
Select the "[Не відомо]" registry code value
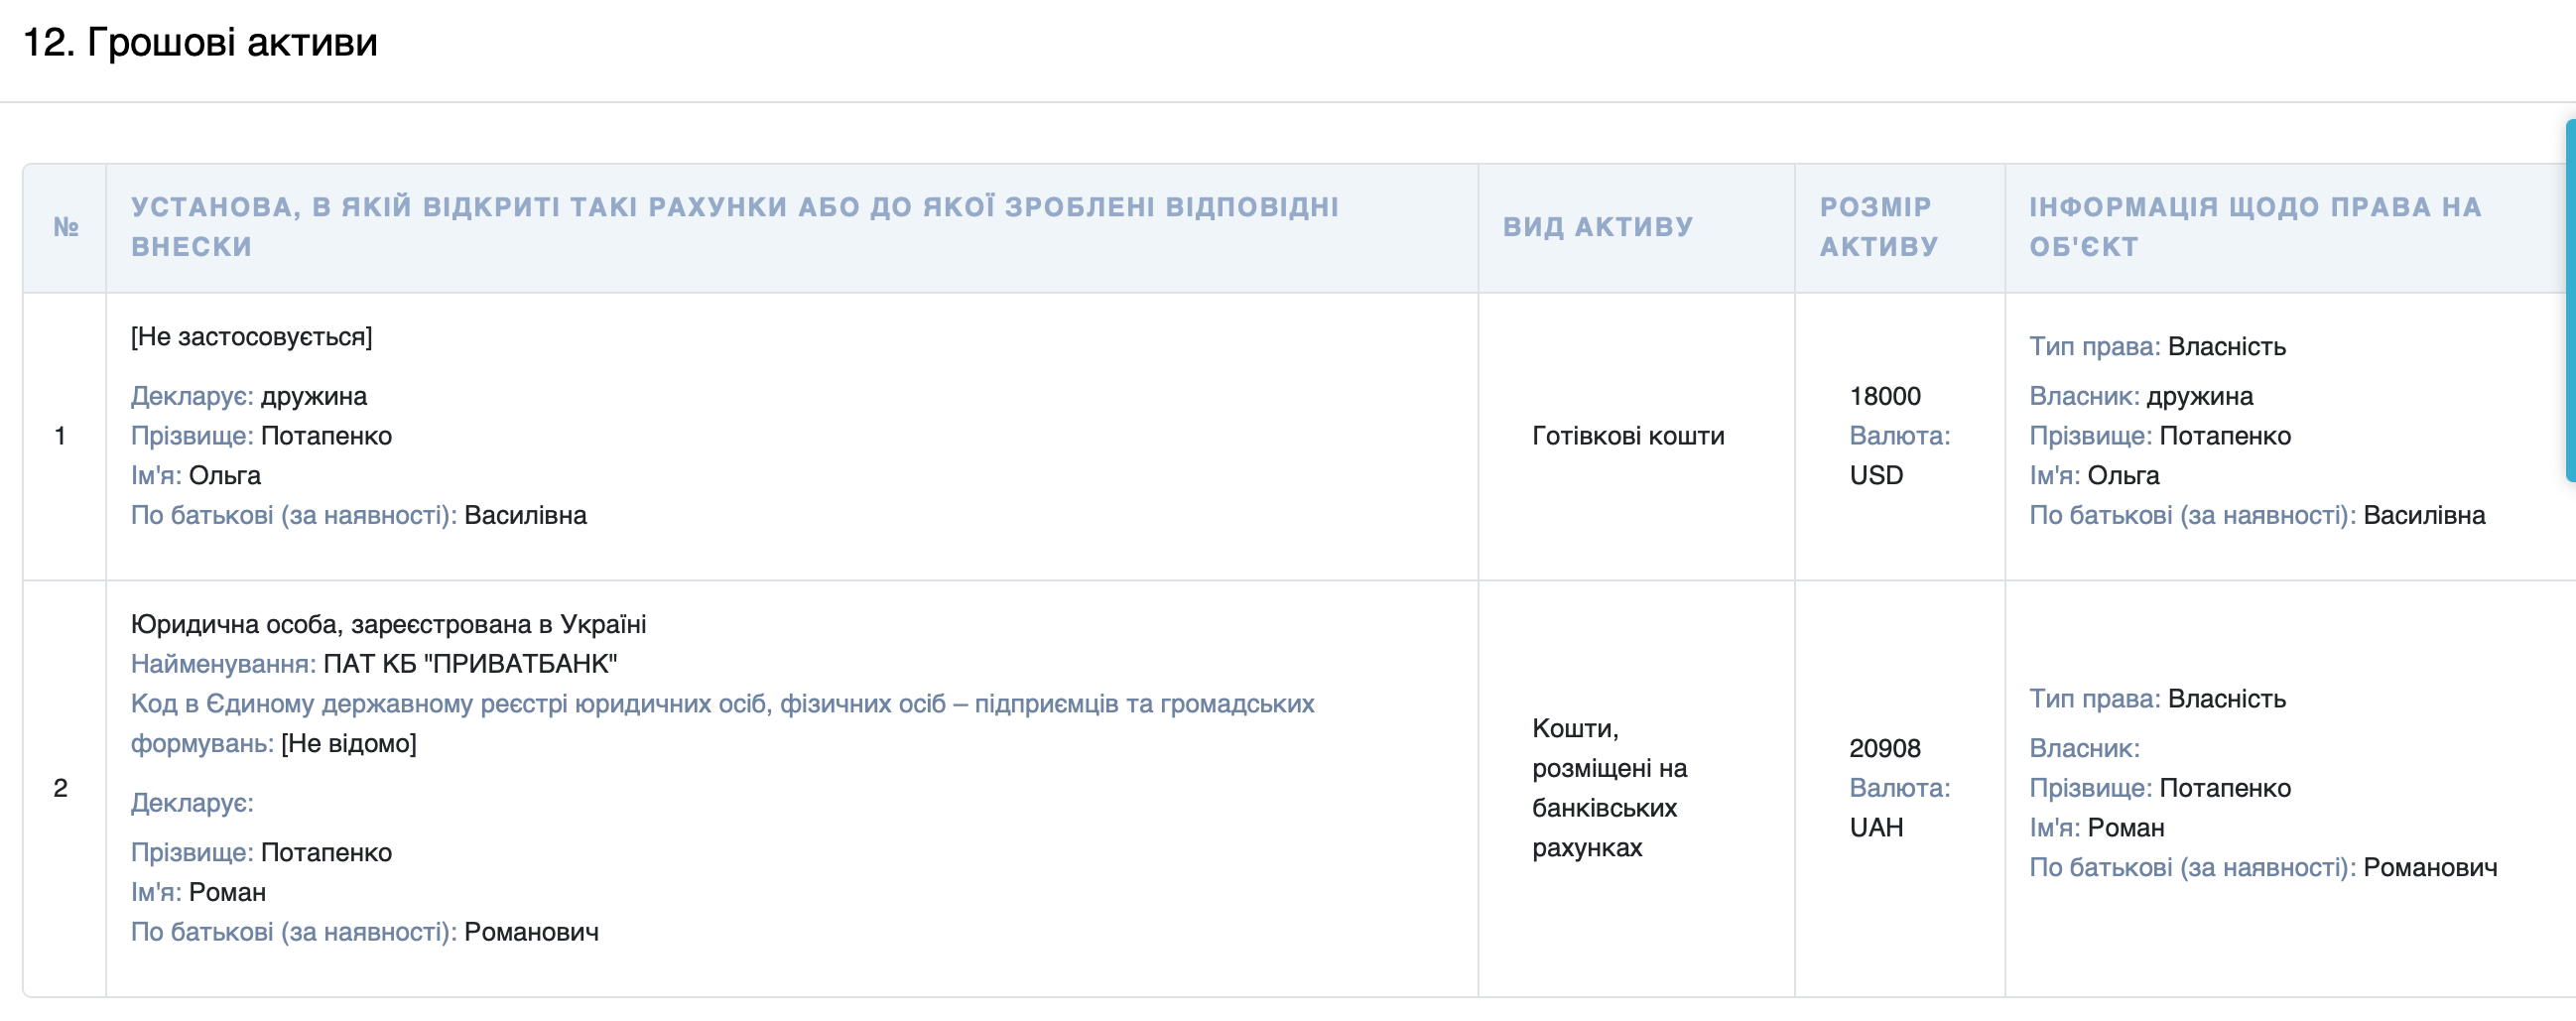(348, 743)
